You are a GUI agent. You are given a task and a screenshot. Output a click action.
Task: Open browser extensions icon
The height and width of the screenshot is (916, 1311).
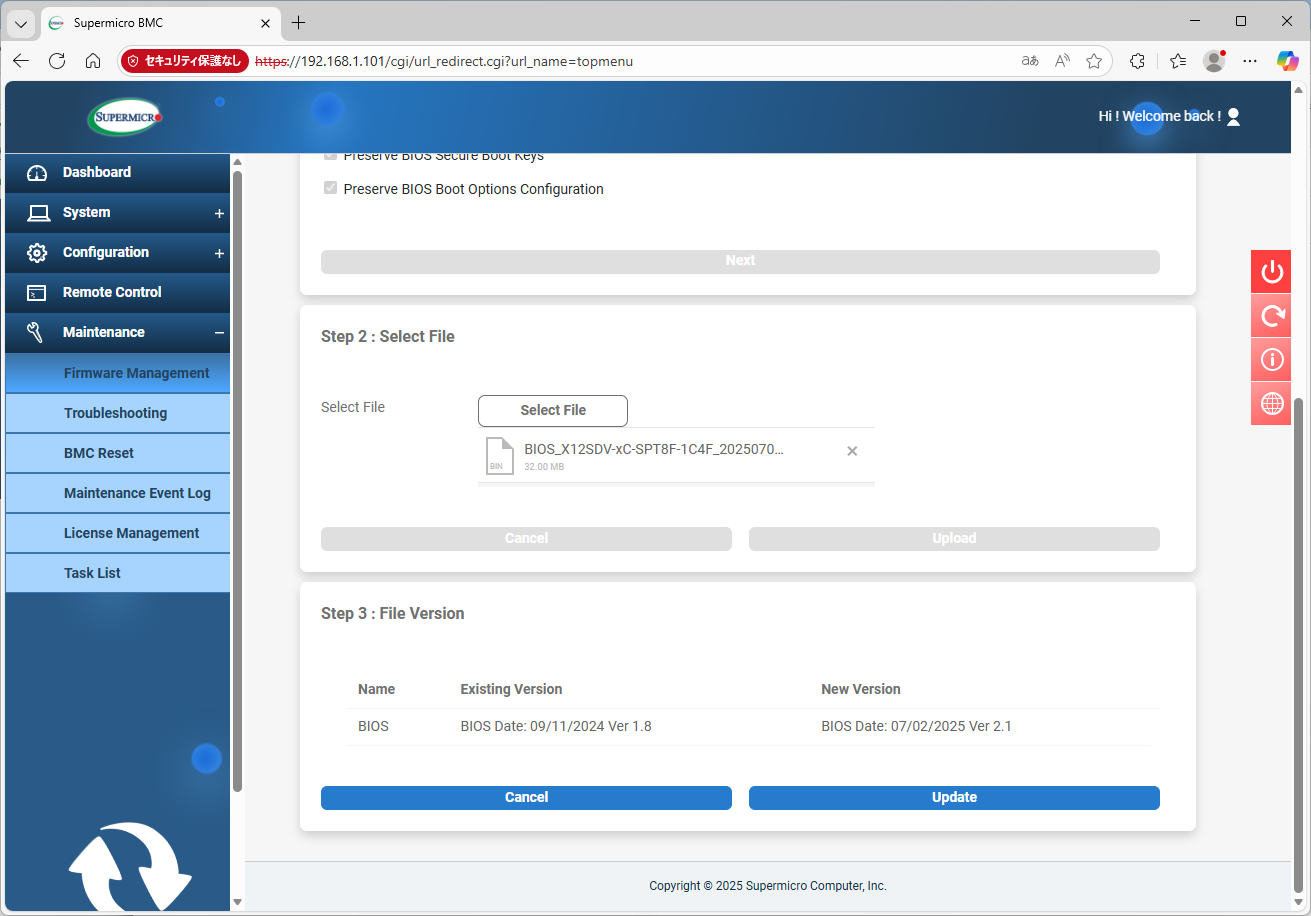coord(1137,61)
